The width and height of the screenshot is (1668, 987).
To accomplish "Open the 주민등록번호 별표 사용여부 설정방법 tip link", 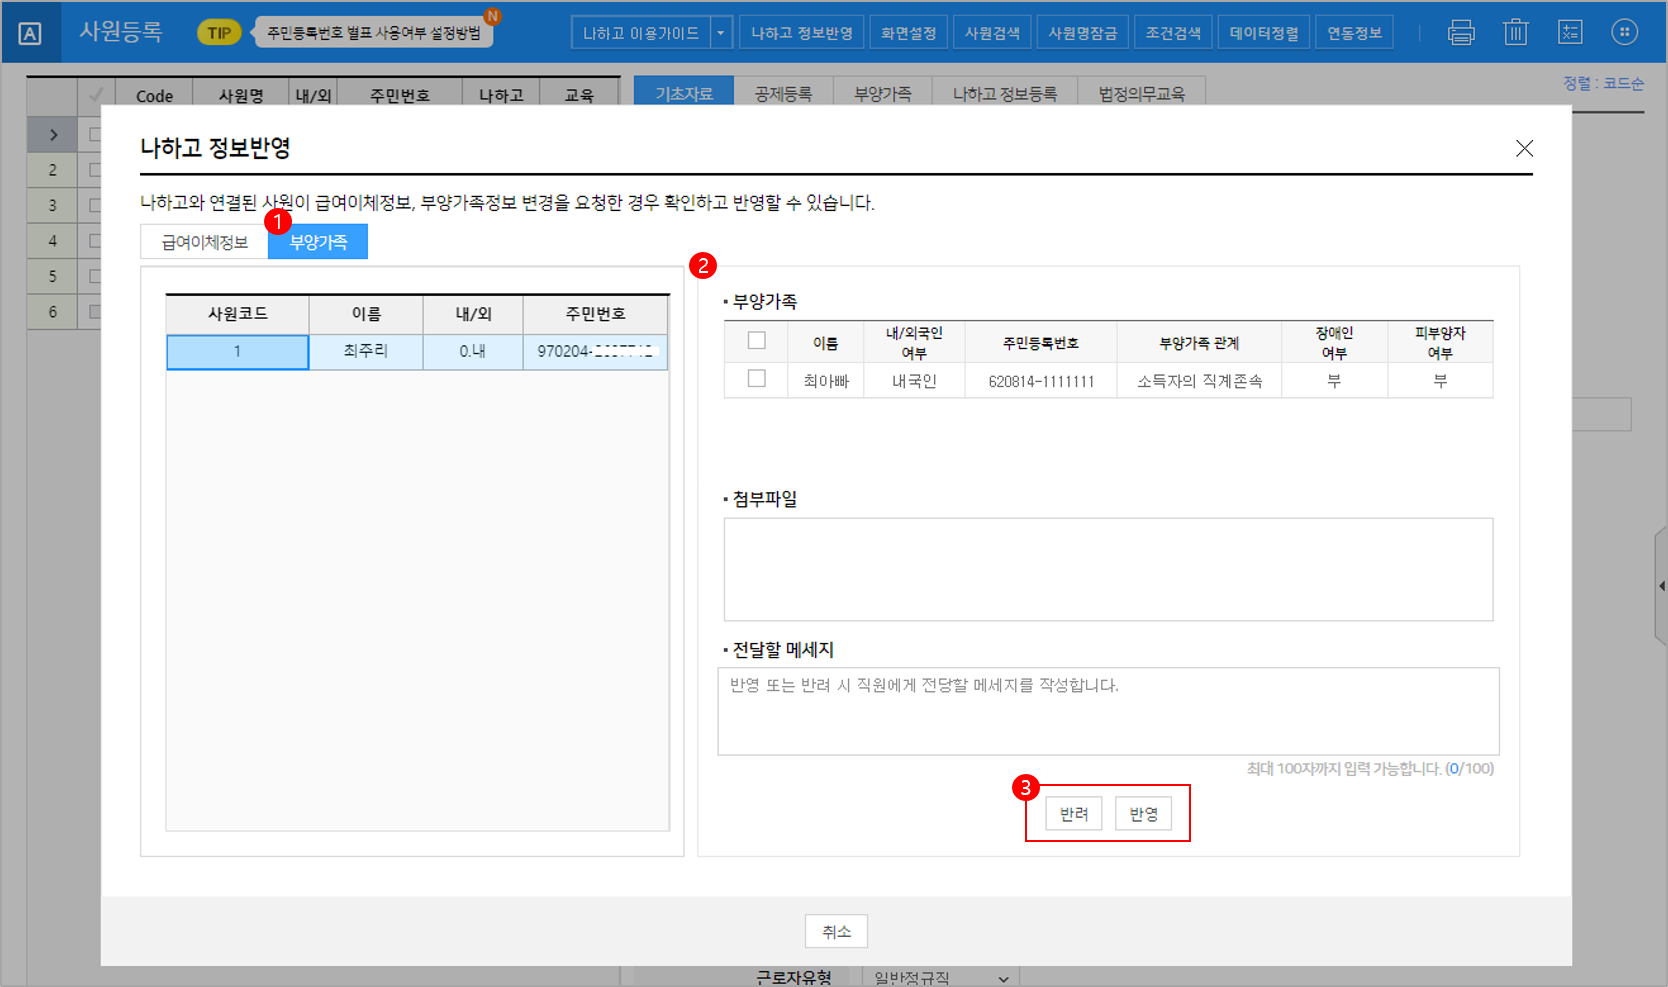I will point(373,33).
